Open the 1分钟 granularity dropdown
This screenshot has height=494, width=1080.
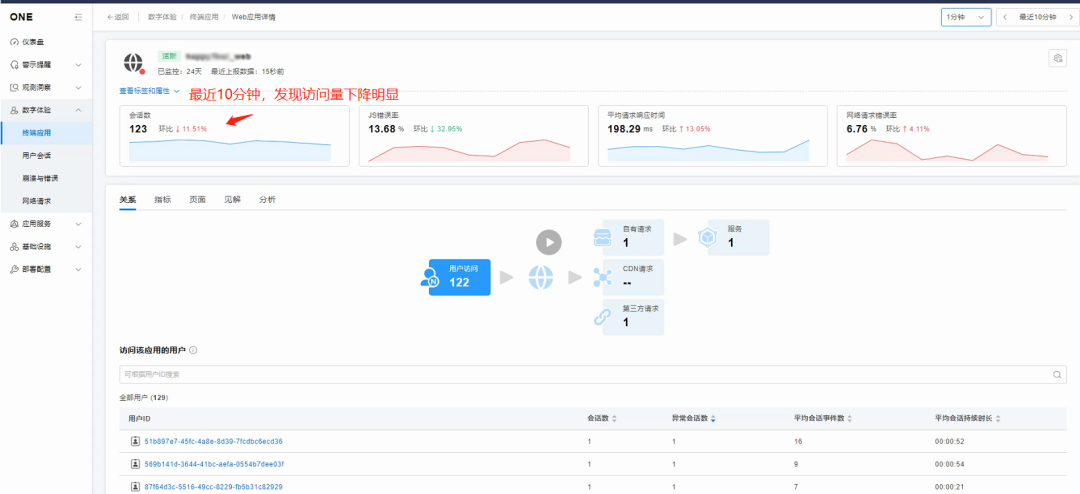pyautogui.click(x=966, y=17)
